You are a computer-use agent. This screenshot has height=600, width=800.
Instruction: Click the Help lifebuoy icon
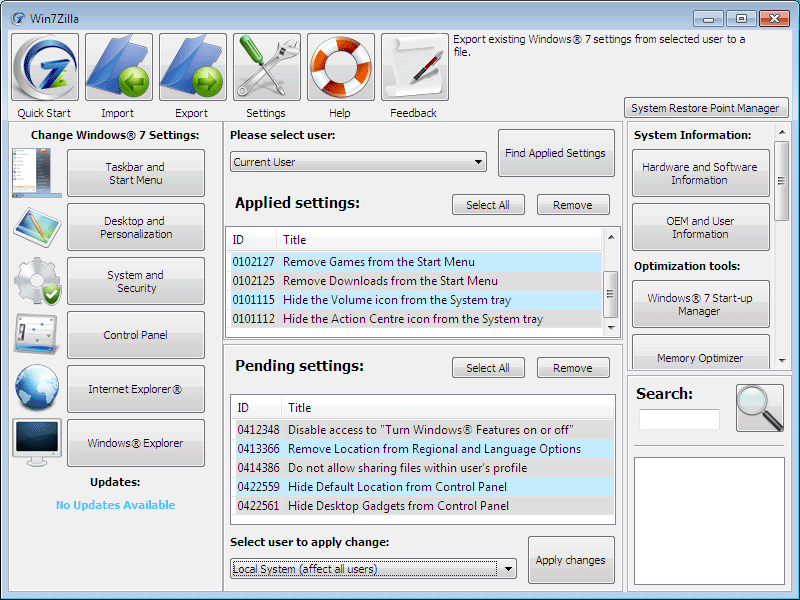tap(341, 67)
